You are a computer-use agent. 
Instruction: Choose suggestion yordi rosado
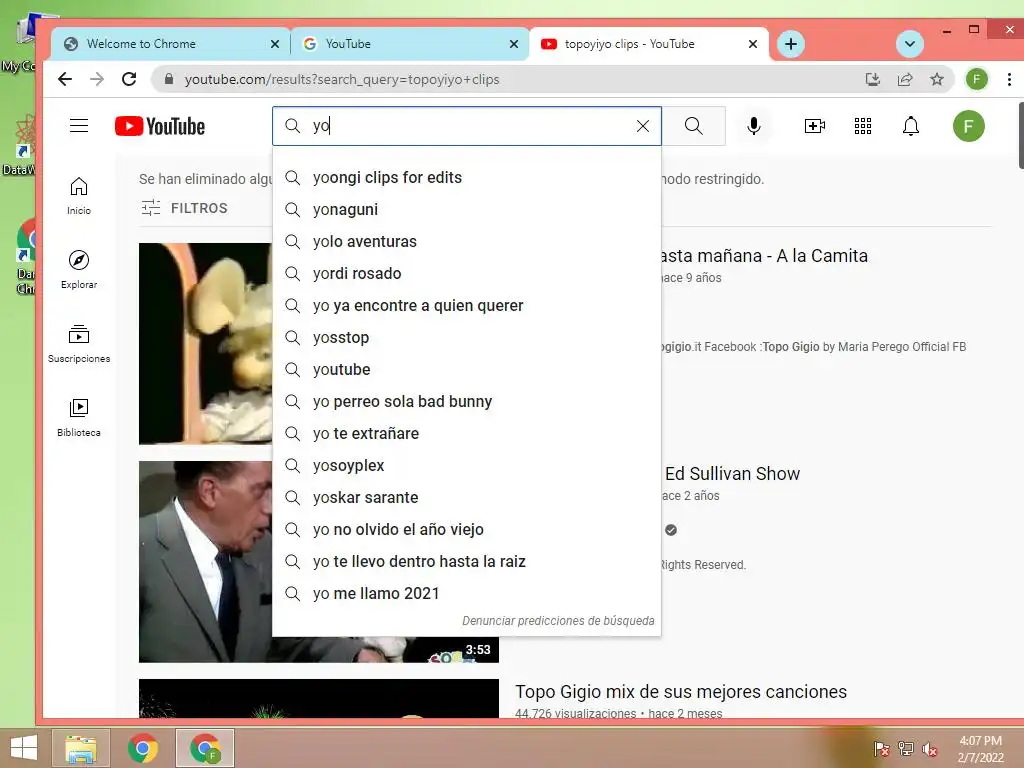[x=466, y=274]
